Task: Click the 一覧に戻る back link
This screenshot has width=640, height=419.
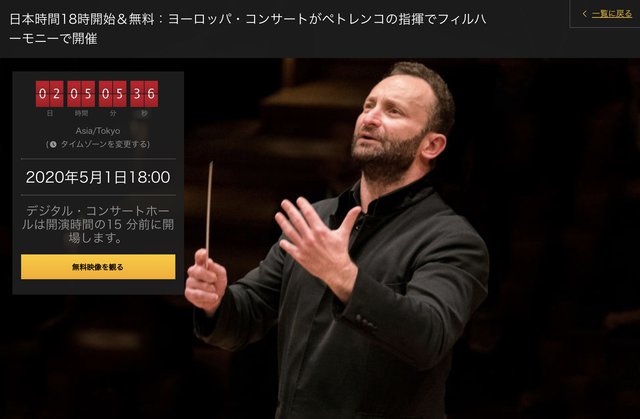Action: tap(611, 14)
